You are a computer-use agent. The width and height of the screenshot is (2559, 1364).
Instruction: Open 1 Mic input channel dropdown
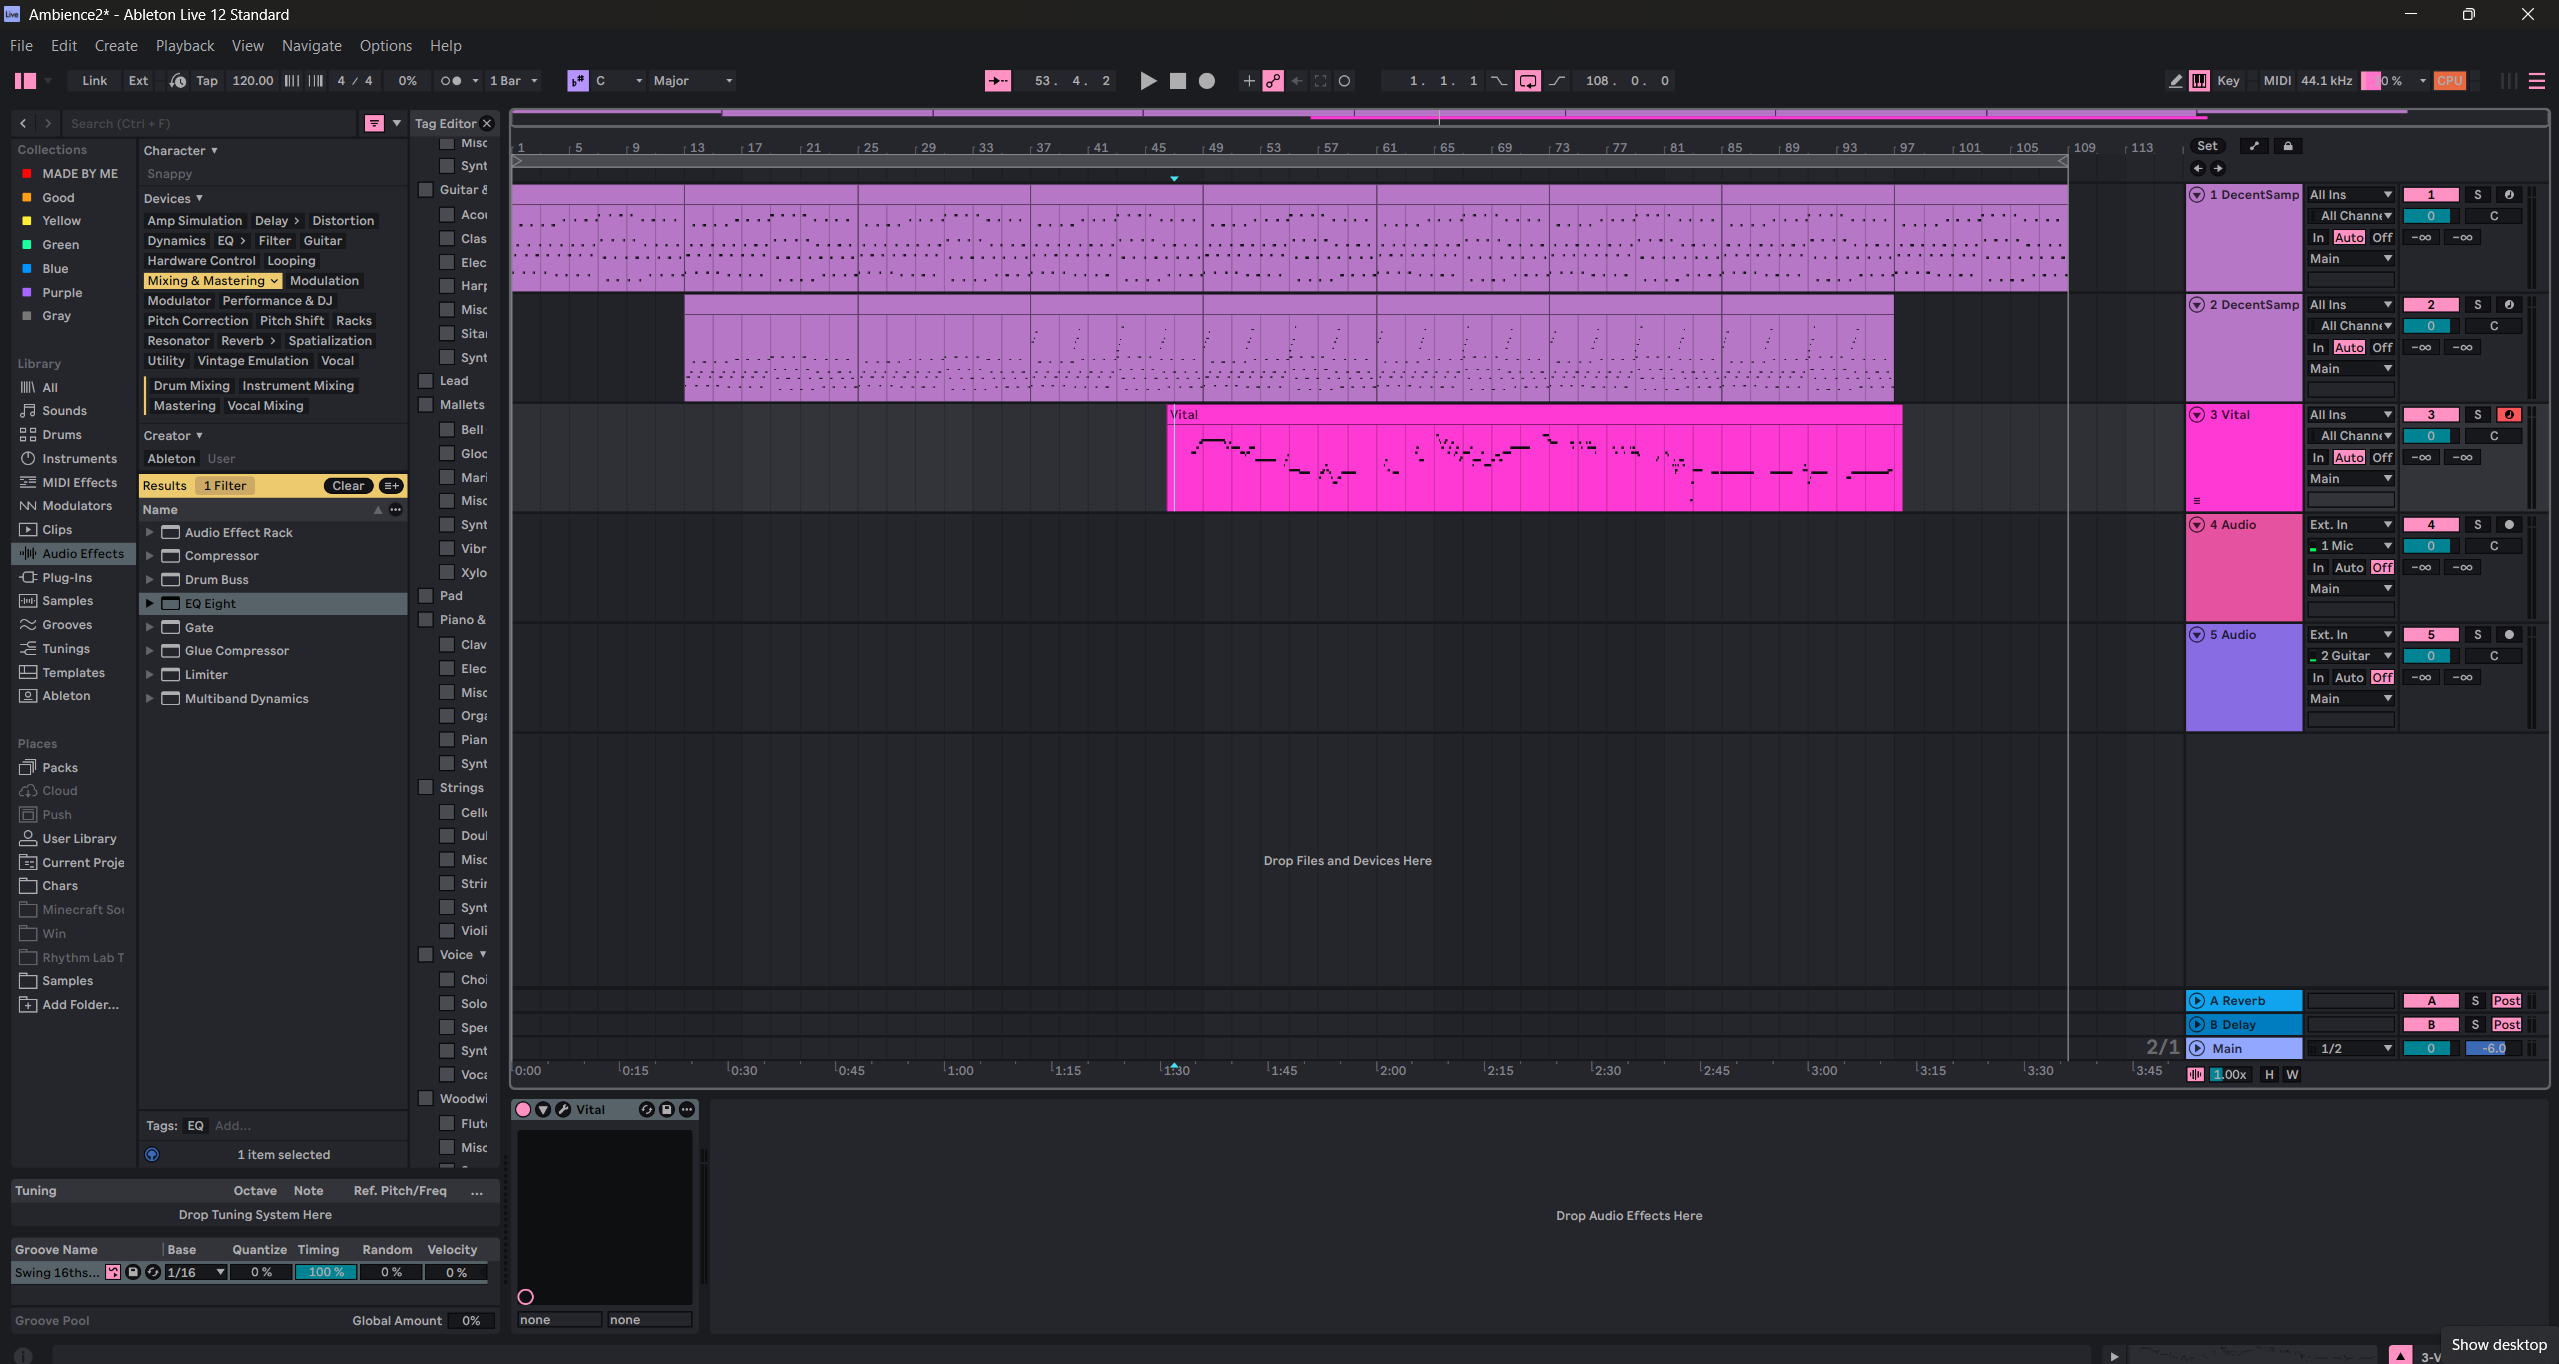[2351, 546]
